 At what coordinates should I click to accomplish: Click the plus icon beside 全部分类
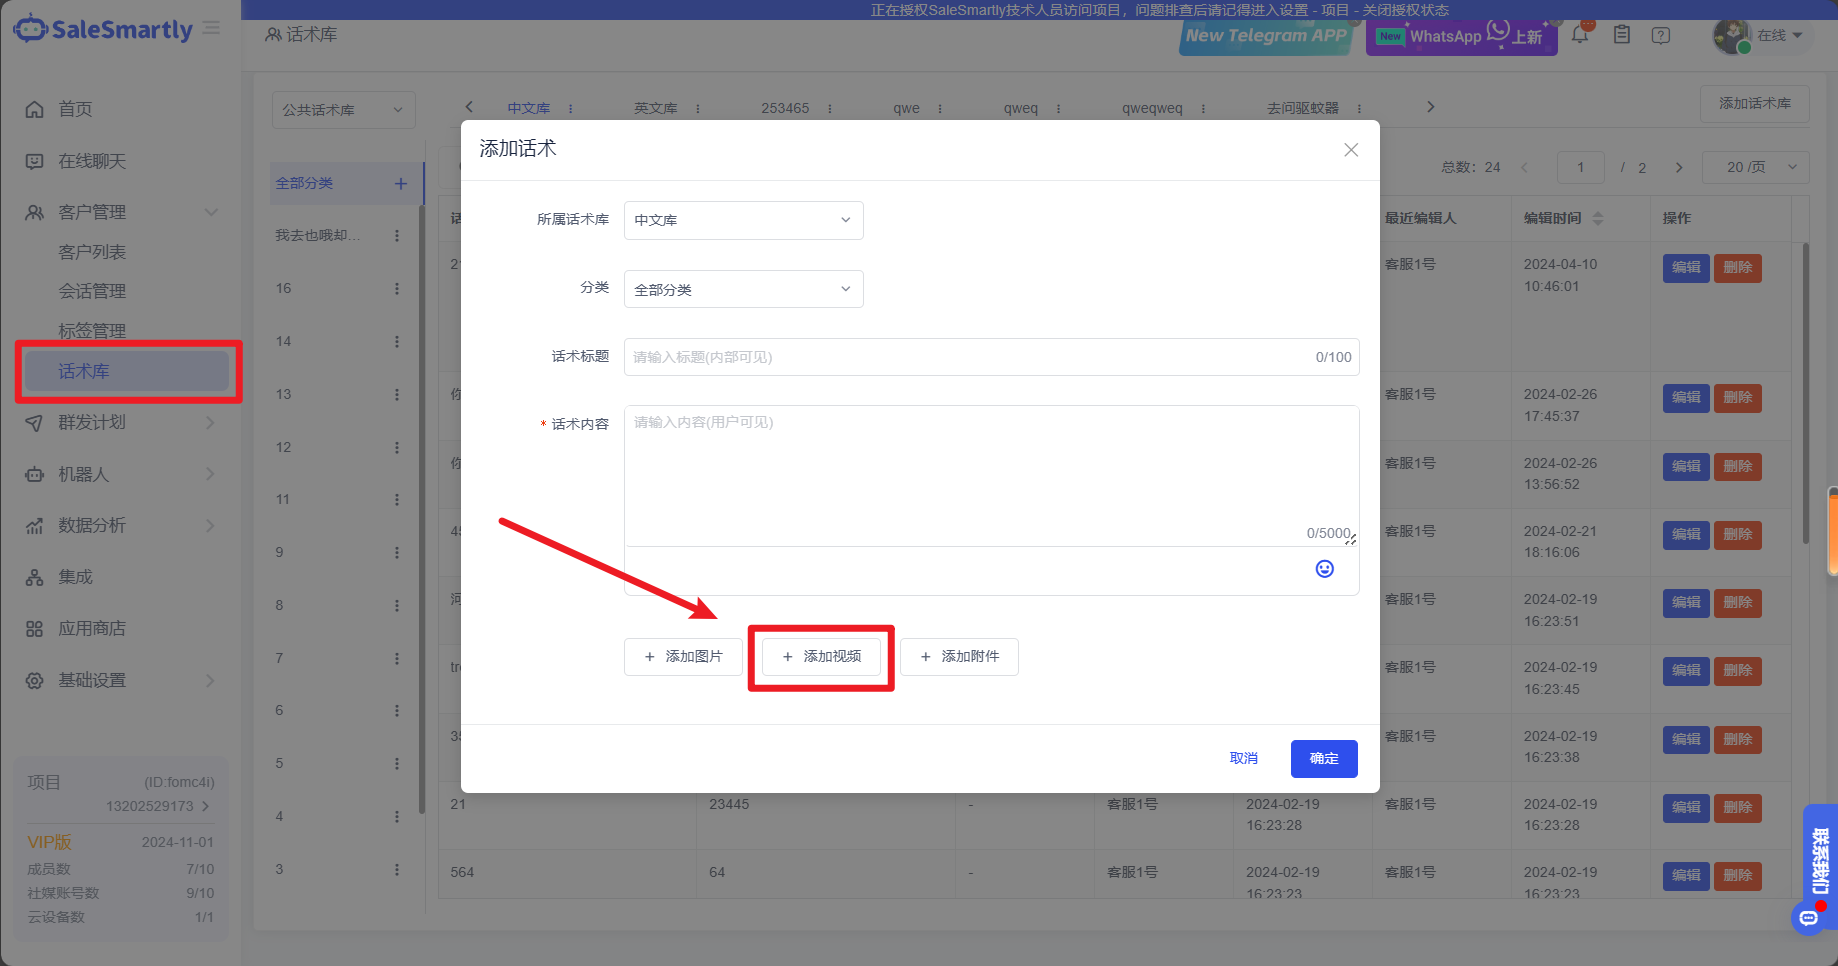(400, 183)
